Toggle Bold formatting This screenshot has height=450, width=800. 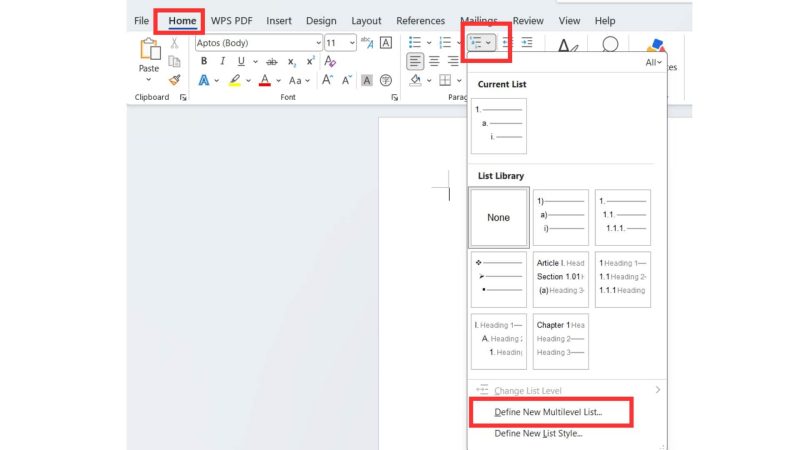[x=204, y=61]
